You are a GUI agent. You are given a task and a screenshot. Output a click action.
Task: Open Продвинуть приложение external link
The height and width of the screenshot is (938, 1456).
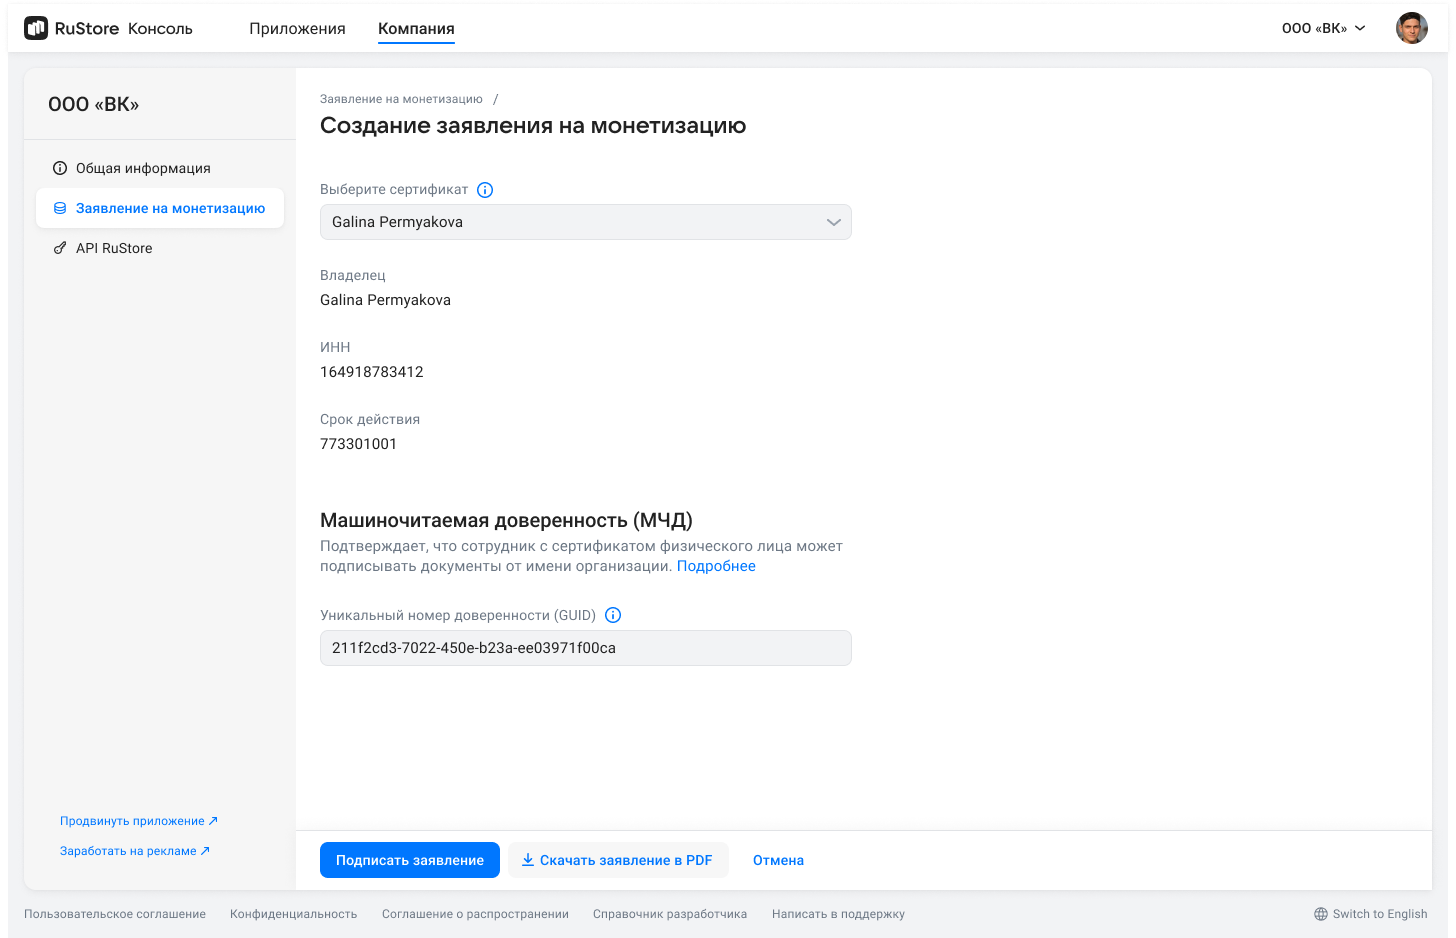click(x=139, y=821)
